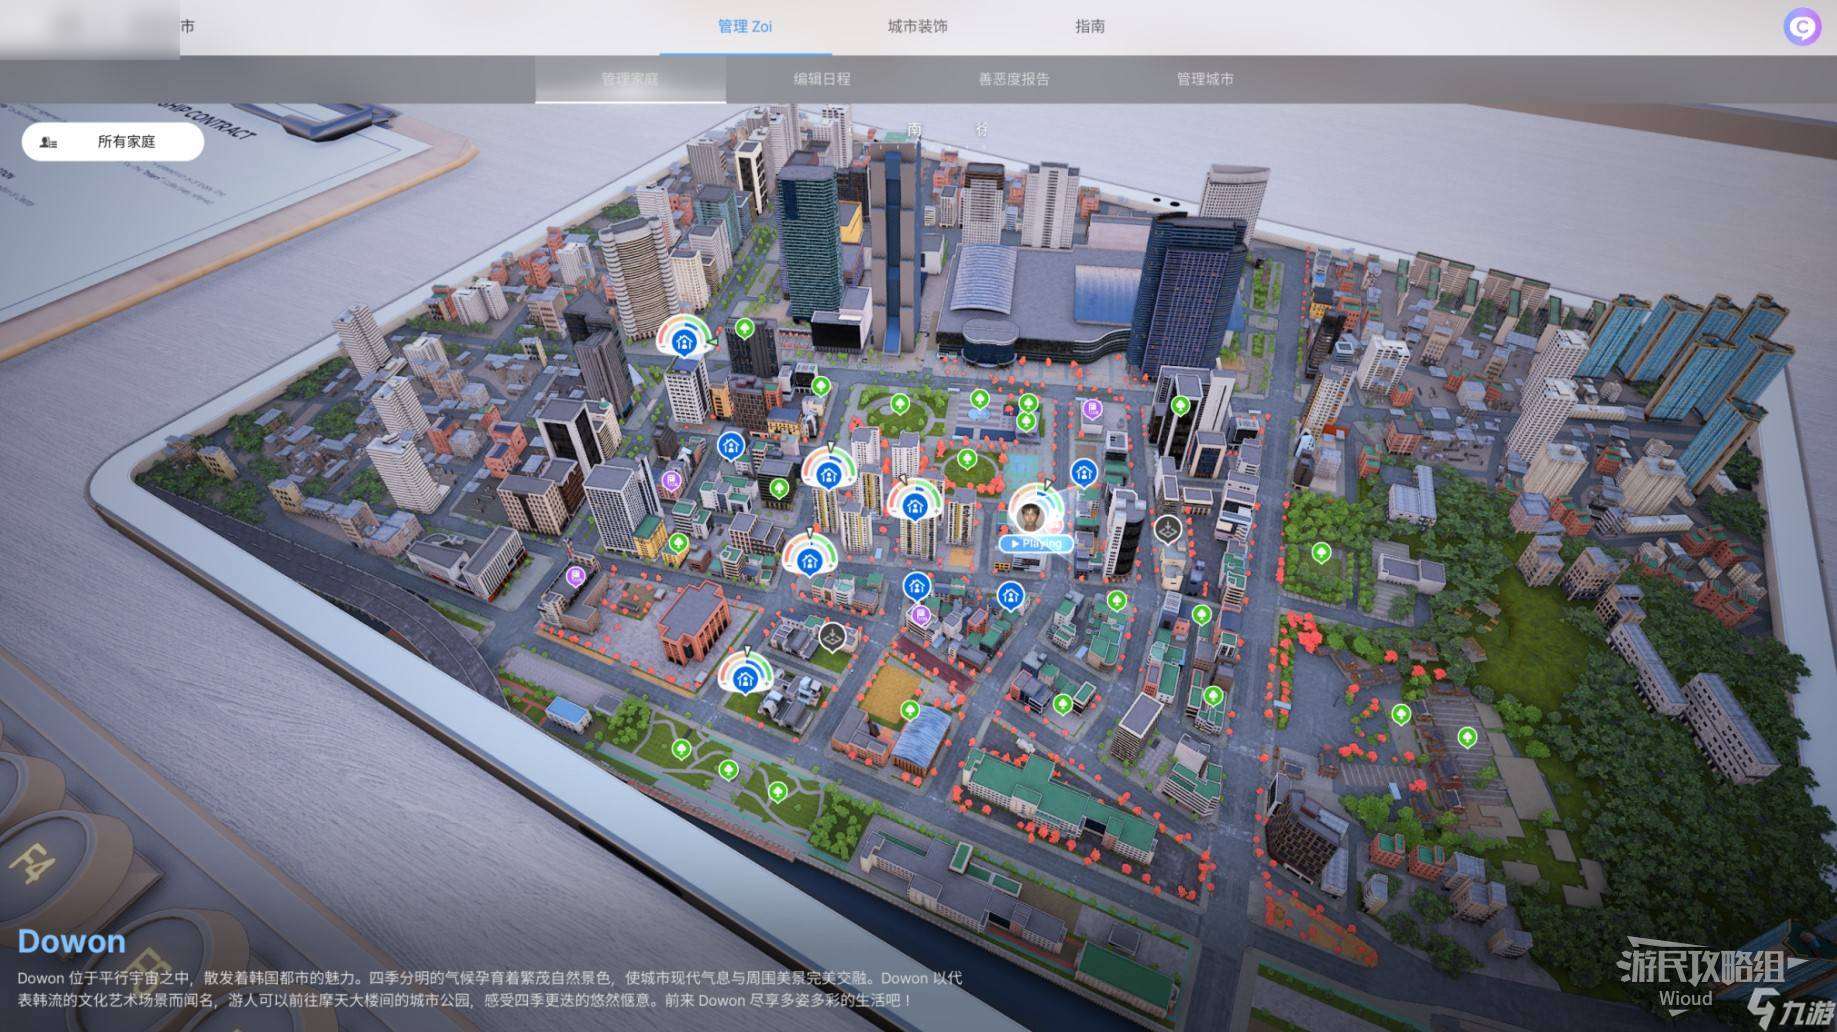This screenshot has width=1837, height=1032.
Task: Switch to the 城市装饰 tab
Action: point(917,27)
